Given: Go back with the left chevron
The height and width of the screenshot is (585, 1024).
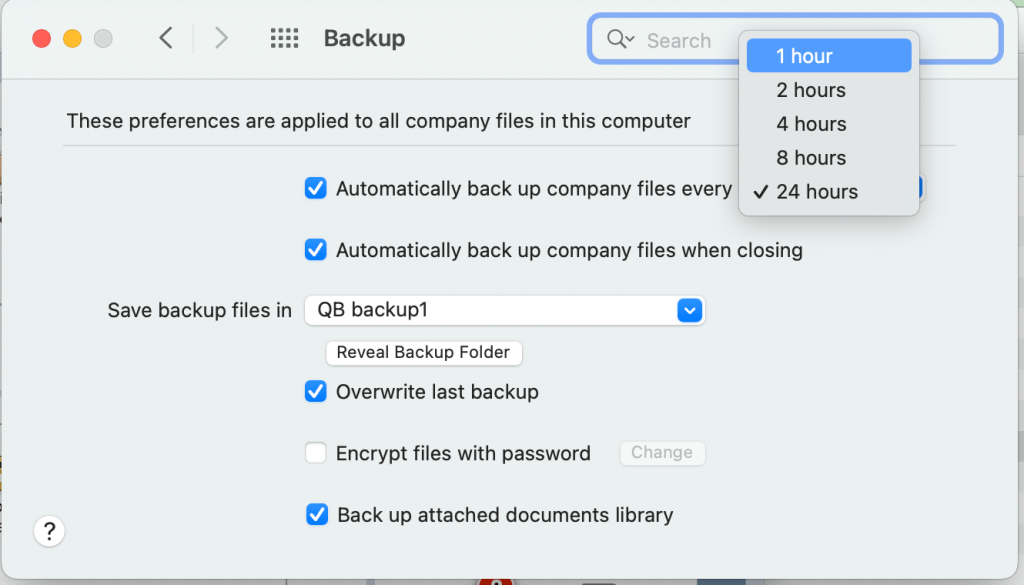Looking at the screenshot, I should [x=166, y=38].
